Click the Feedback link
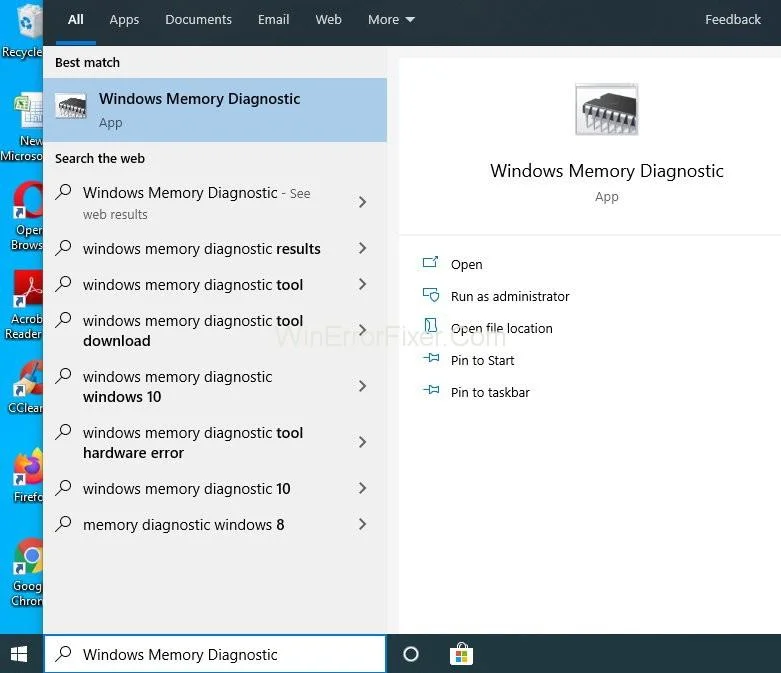781x673 pixels. tap(733, 20)
